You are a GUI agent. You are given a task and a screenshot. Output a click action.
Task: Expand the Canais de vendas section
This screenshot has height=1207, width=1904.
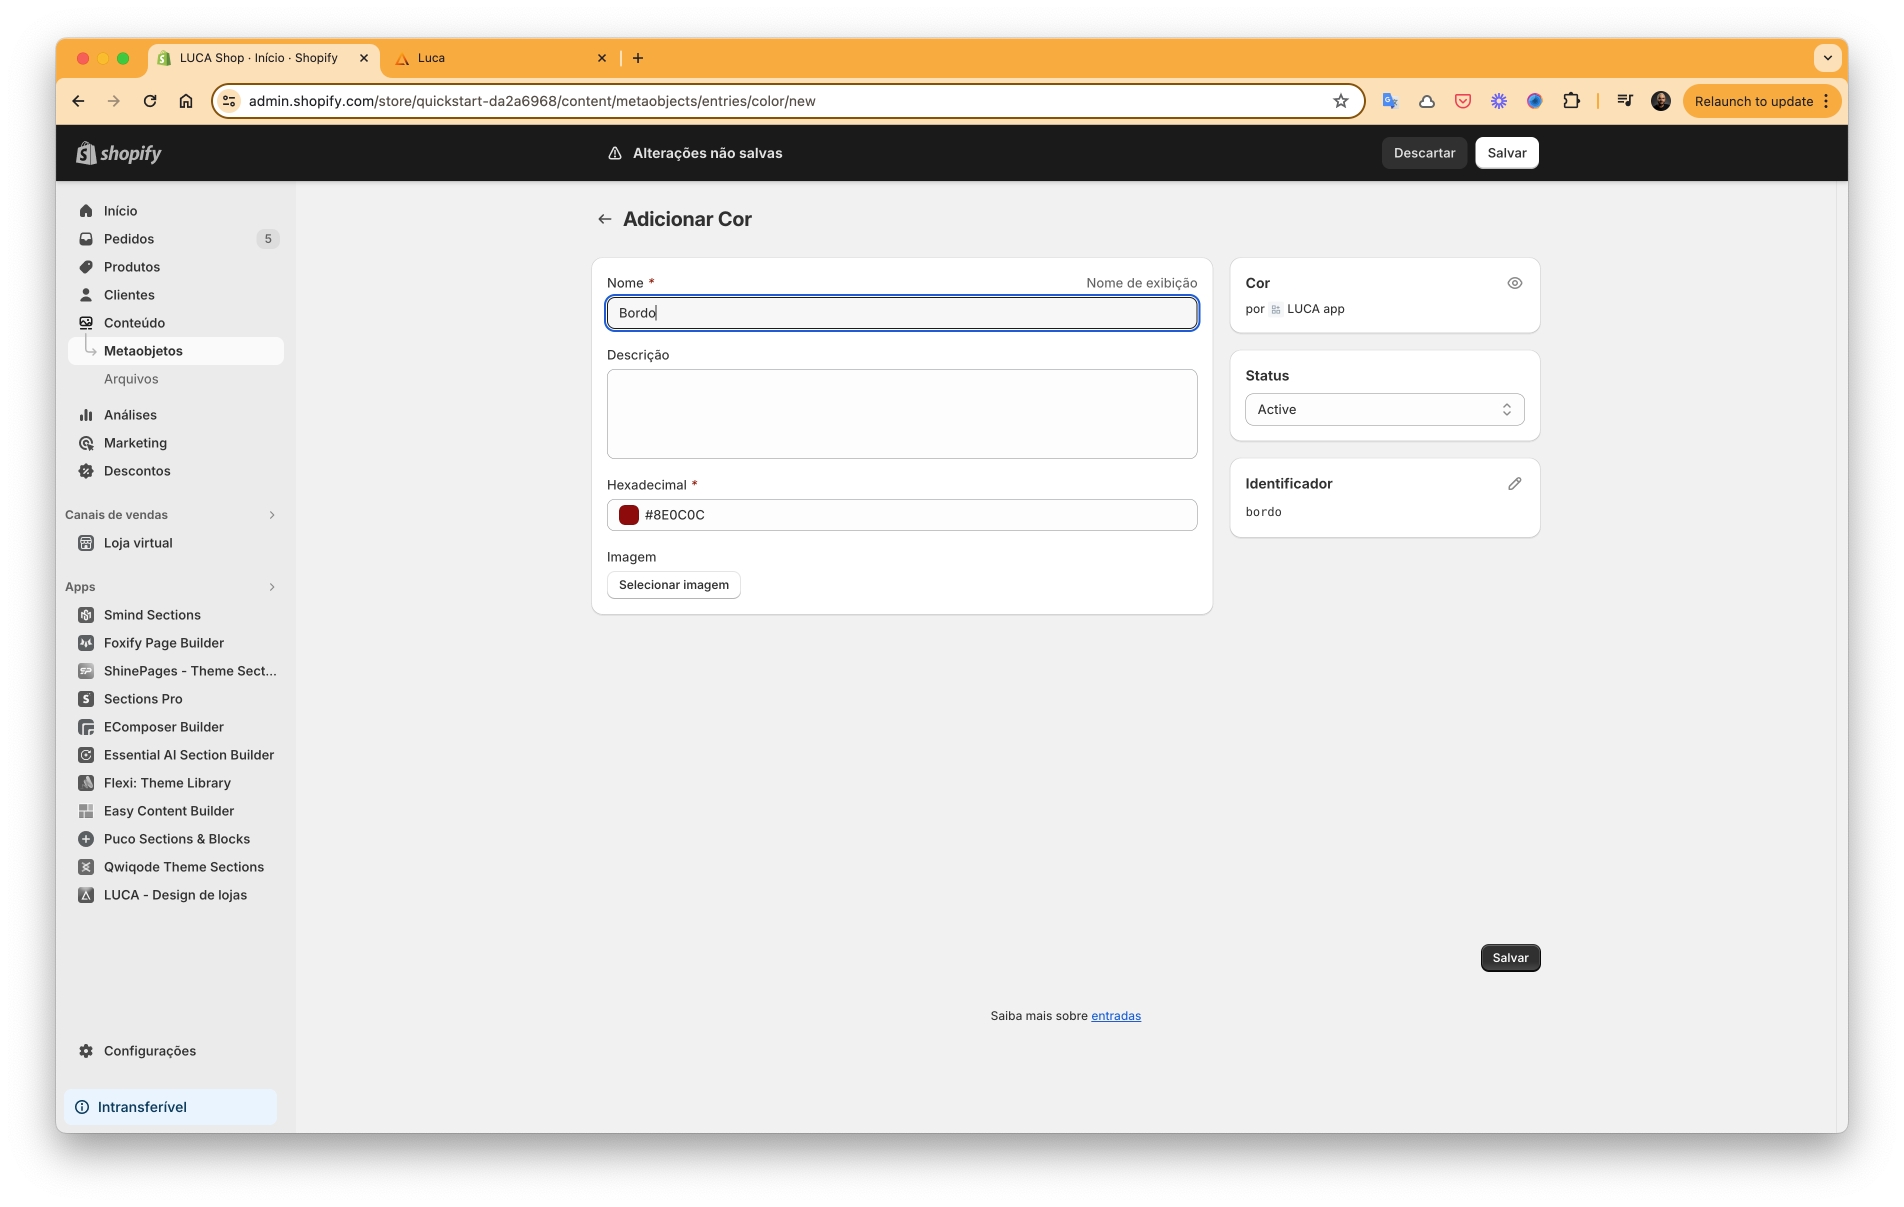coord(271,515)
